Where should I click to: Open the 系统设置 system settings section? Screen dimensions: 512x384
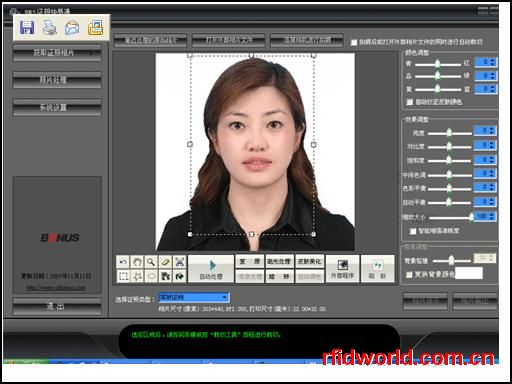[x=57, y=107]
